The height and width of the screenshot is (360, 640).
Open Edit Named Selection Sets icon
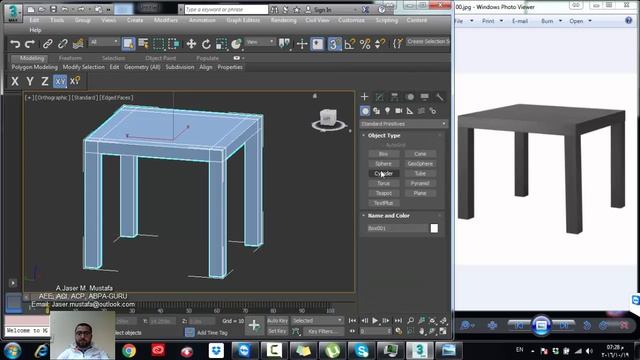[x=397, y=44]
